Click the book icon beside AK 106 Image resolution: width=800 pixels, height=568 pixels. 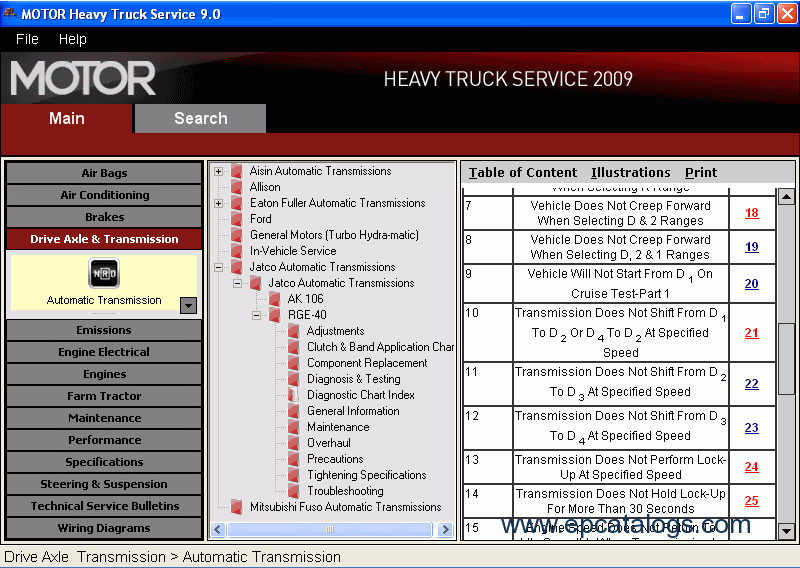[274, 299]
